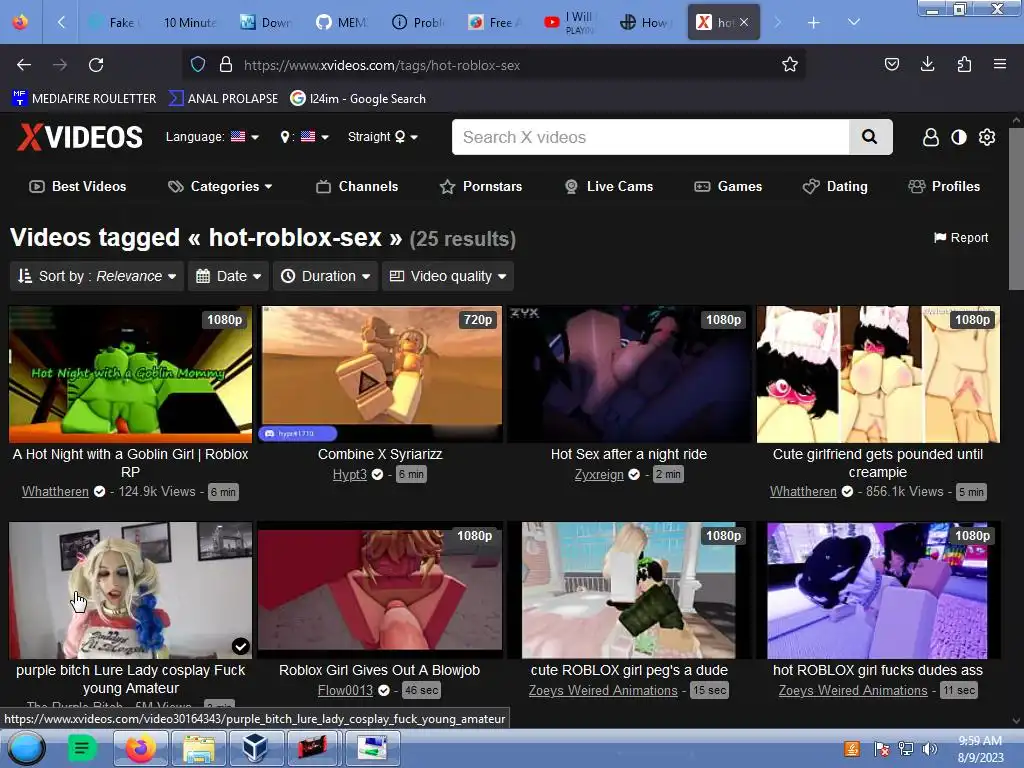Open the extensions puzzle-piece menu
The height and width of the screenshot is (768, 1024).
tap(964, 64)
